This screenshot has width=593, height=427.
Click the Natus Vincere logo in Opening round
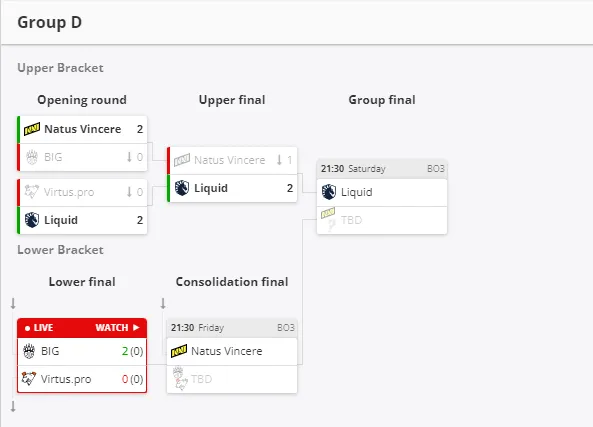(32, 129)
